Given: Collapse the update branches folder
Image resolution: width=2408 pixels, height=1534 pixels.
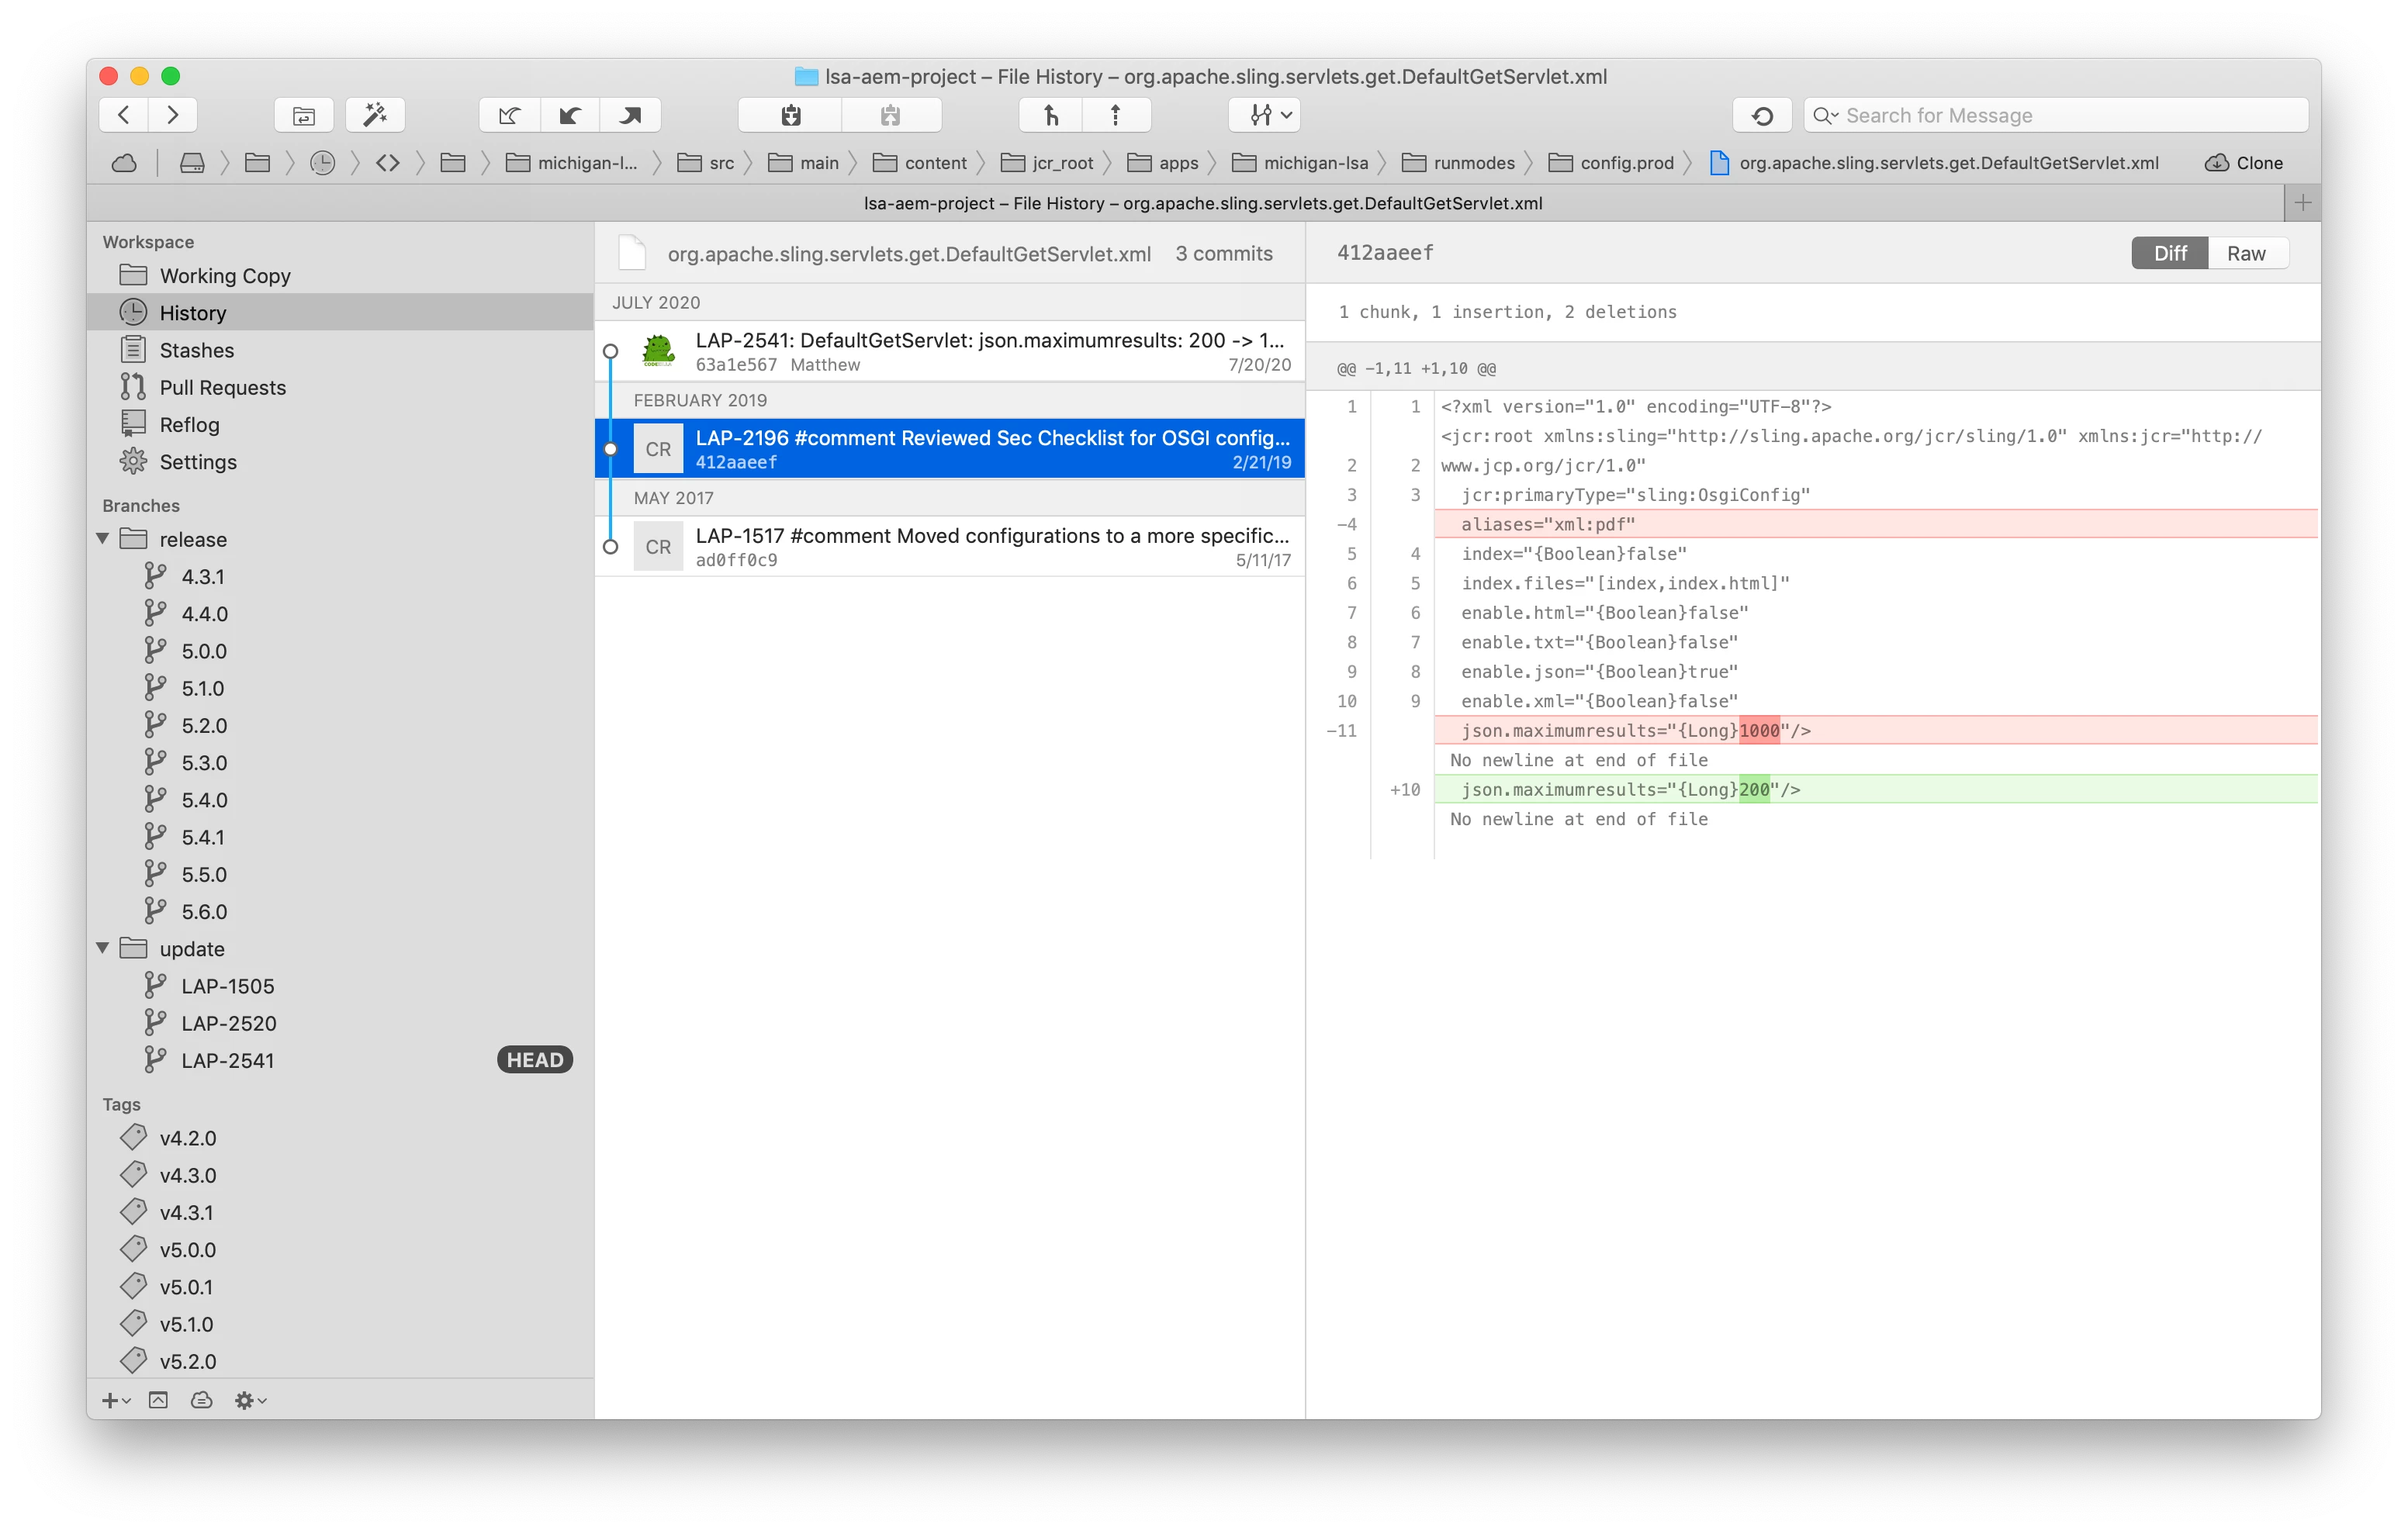Looking at the screenshot, I should click(103, 948).
